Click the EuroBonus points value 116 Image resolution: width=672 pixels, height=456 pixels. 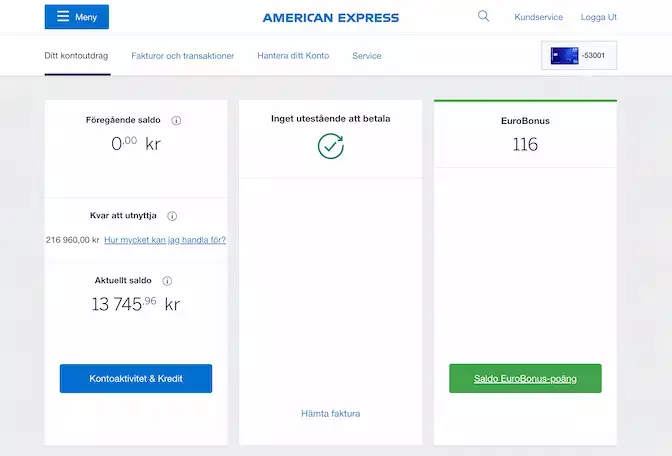(525, 144)
